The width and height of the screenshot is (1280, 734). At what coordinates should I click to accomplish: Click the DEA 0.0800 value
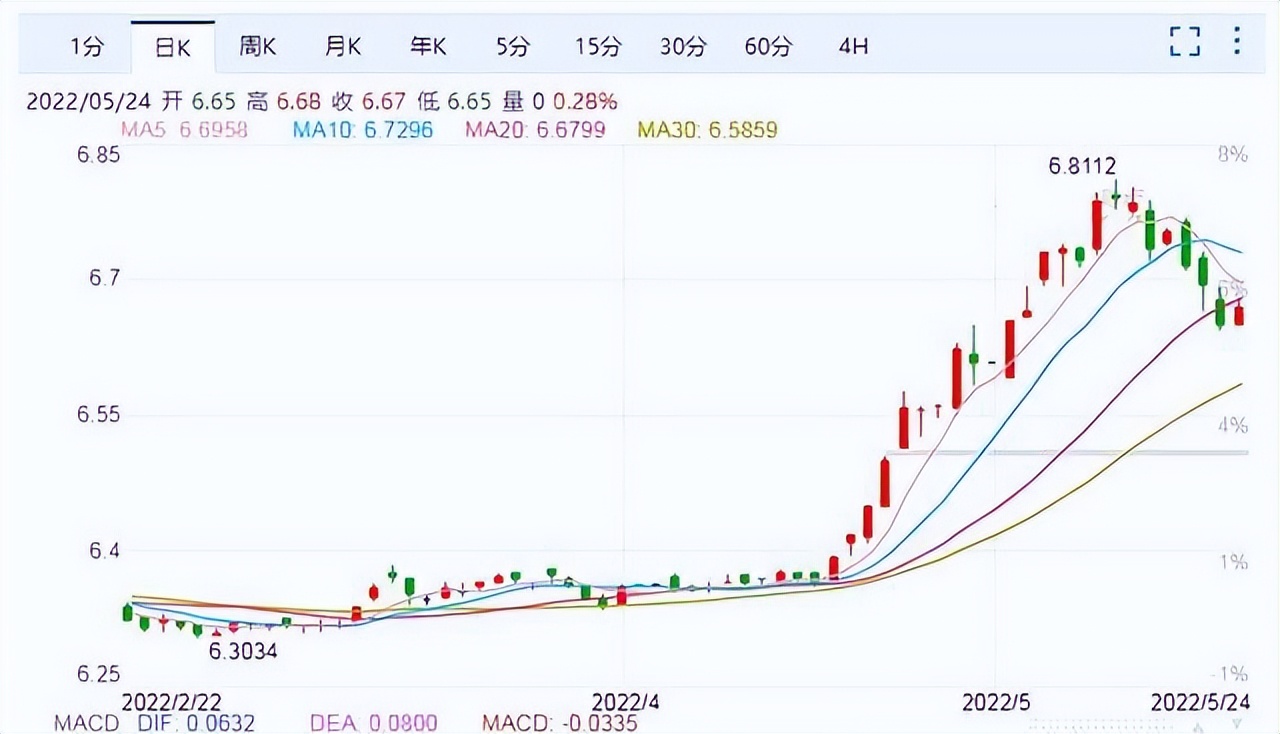click(374, 722)
